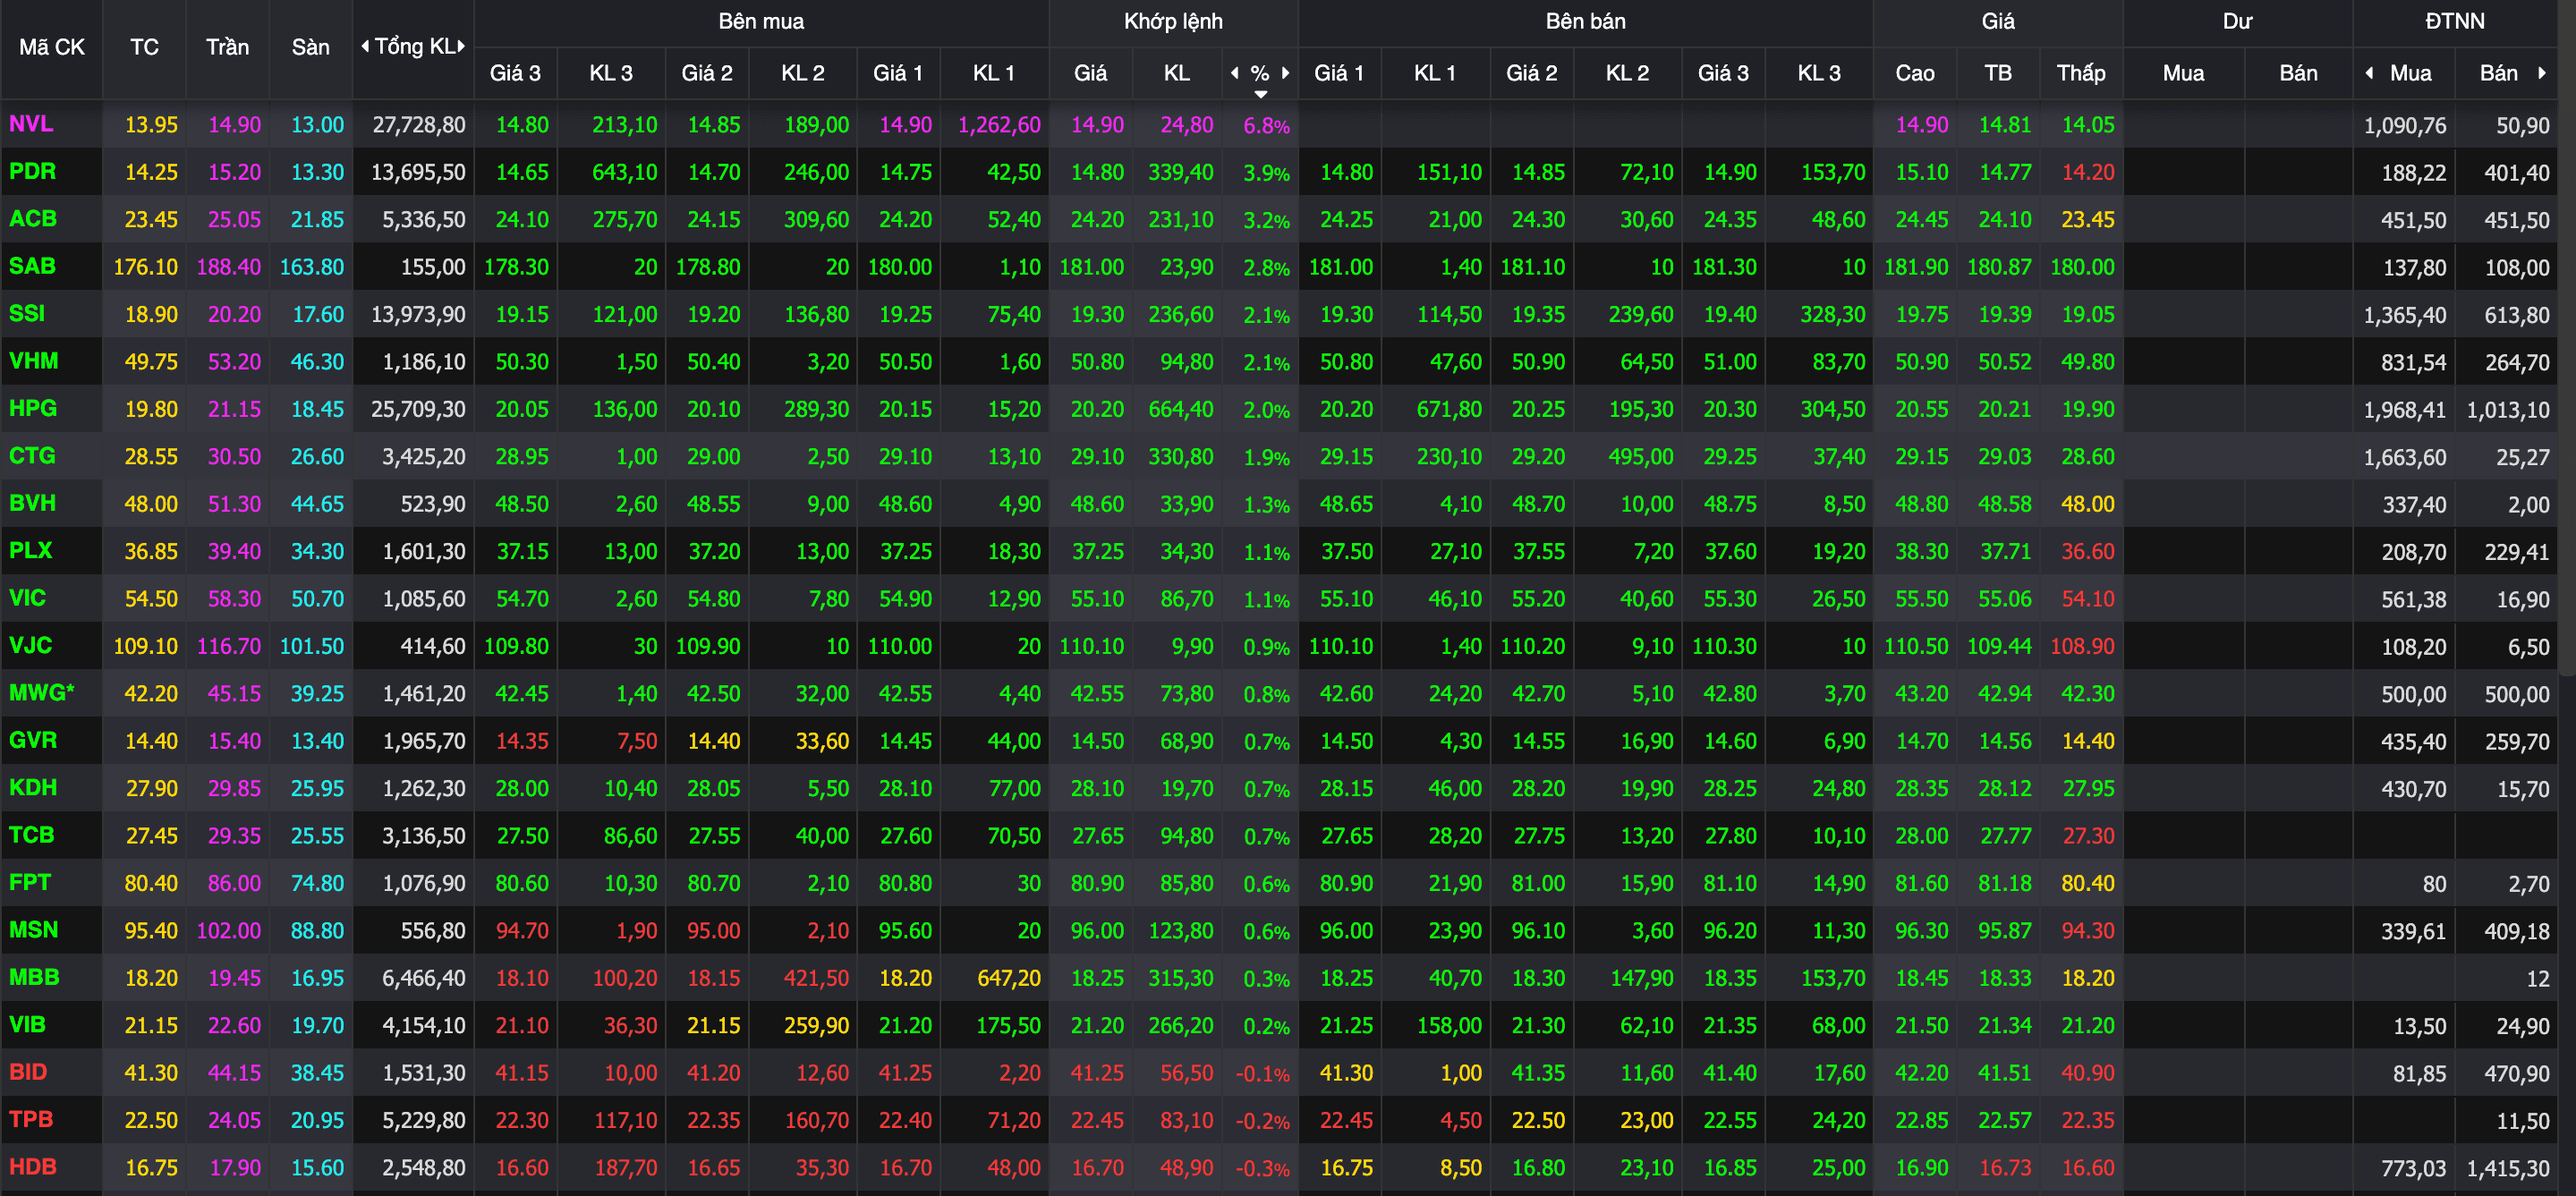
Task: Click the right arrow beside Tổng KL header
Action: [x=461, y=46]
